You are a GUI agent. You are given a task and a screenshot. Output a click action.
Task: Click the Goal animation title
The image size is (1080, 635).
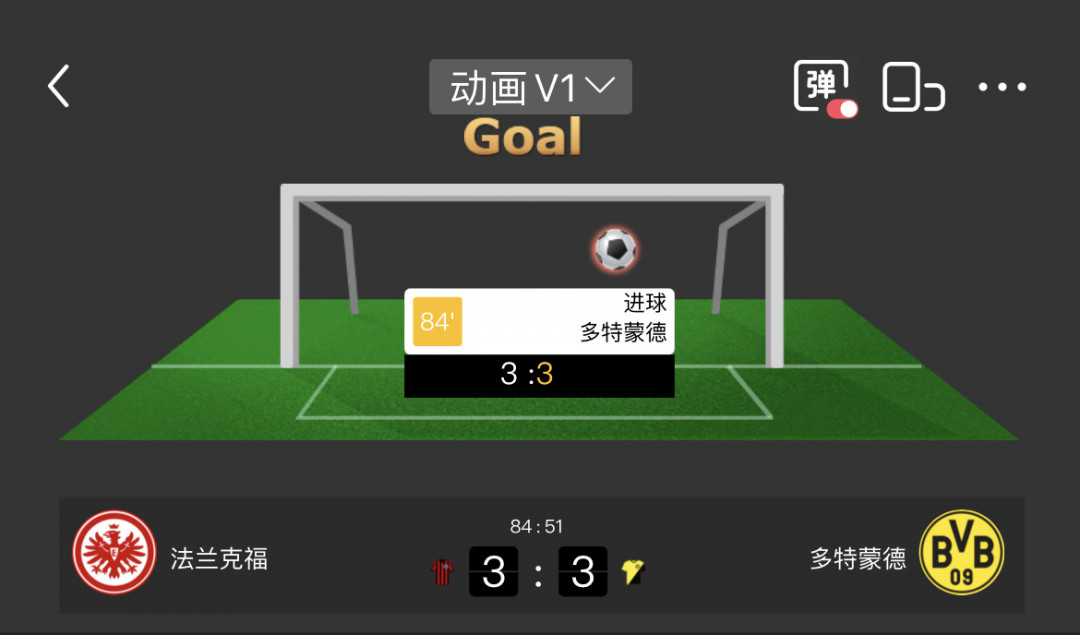tap(523, 136)
